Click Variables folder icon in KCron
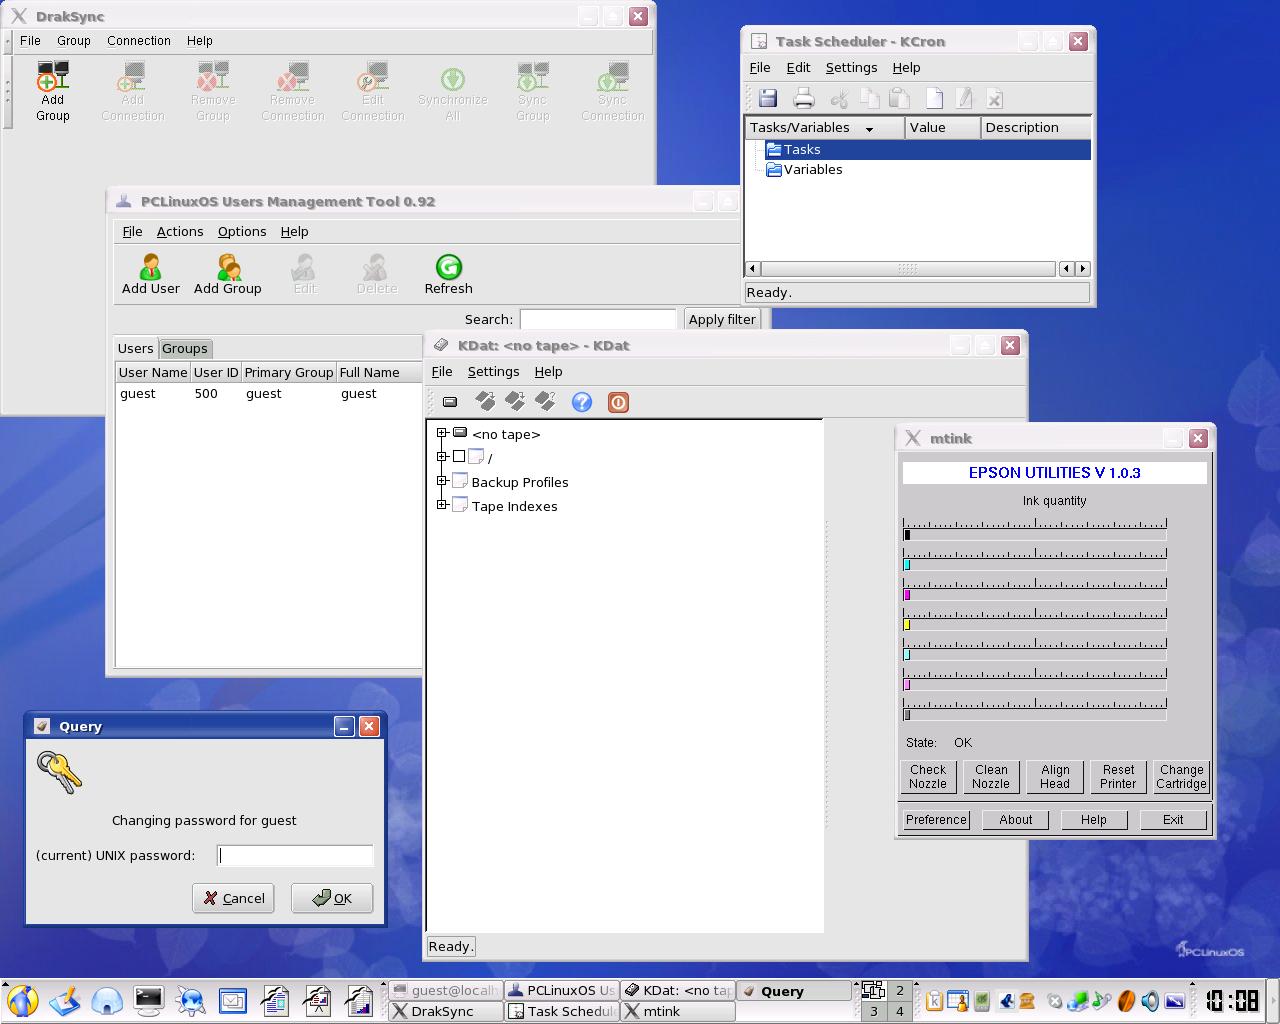This screenshot has height=1024, width=1280. [x=774, y=169]
